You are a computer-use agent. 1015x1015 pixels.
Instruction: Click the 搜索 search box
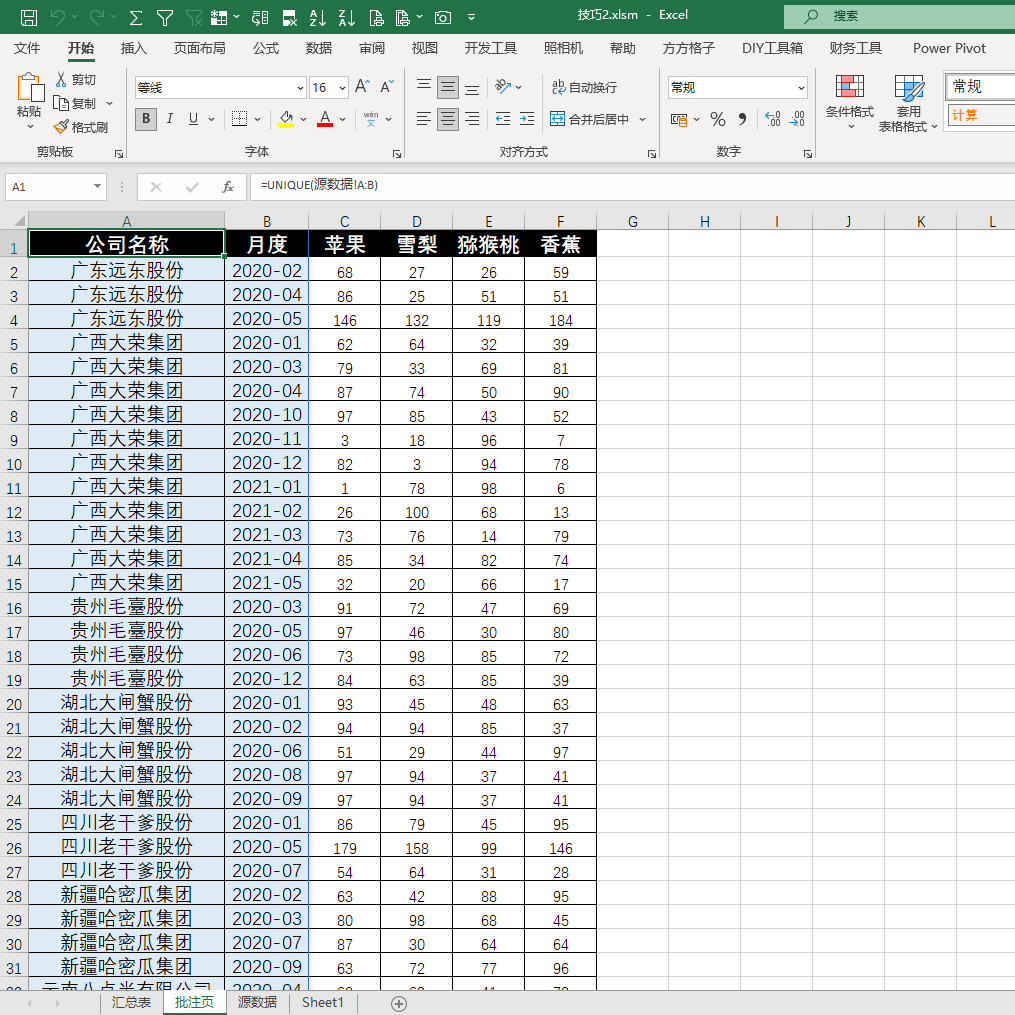(900, 16)
